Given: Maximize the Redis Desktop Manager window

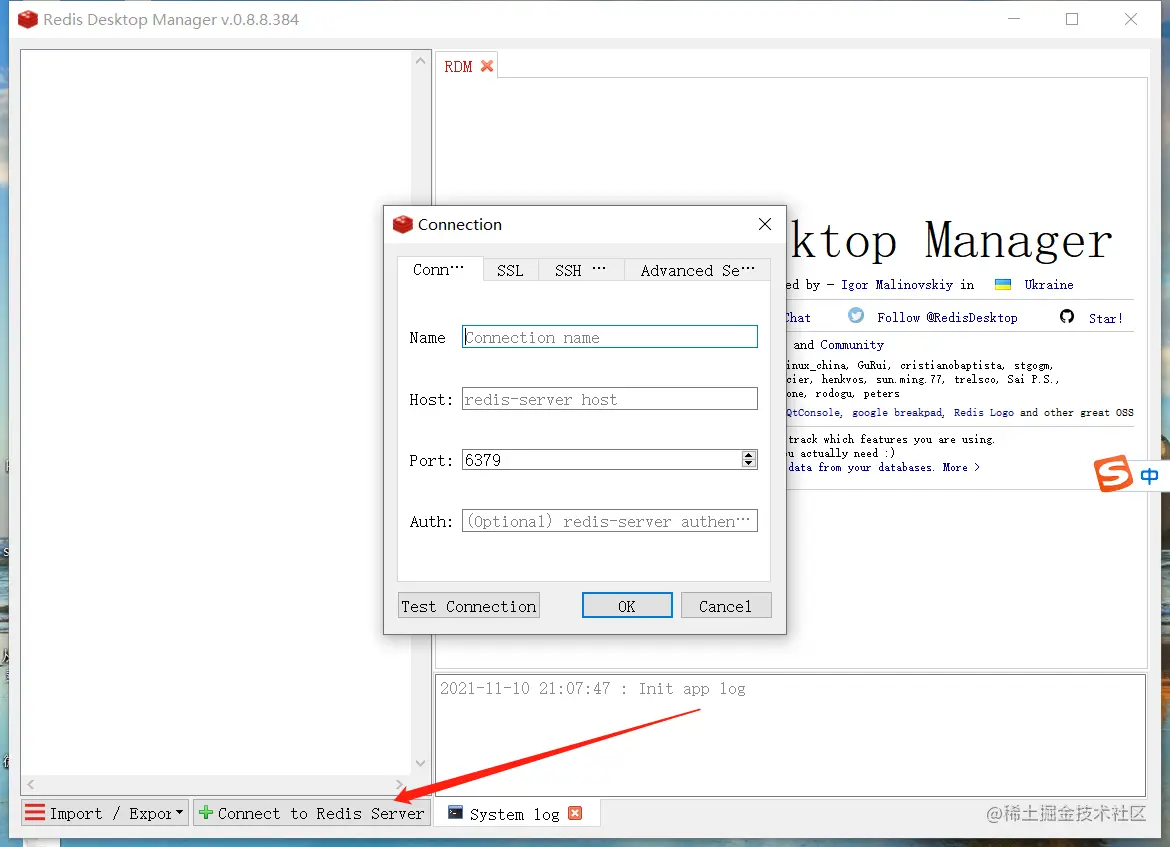Looking at the screenshot, I should [x=1072, y=19].
